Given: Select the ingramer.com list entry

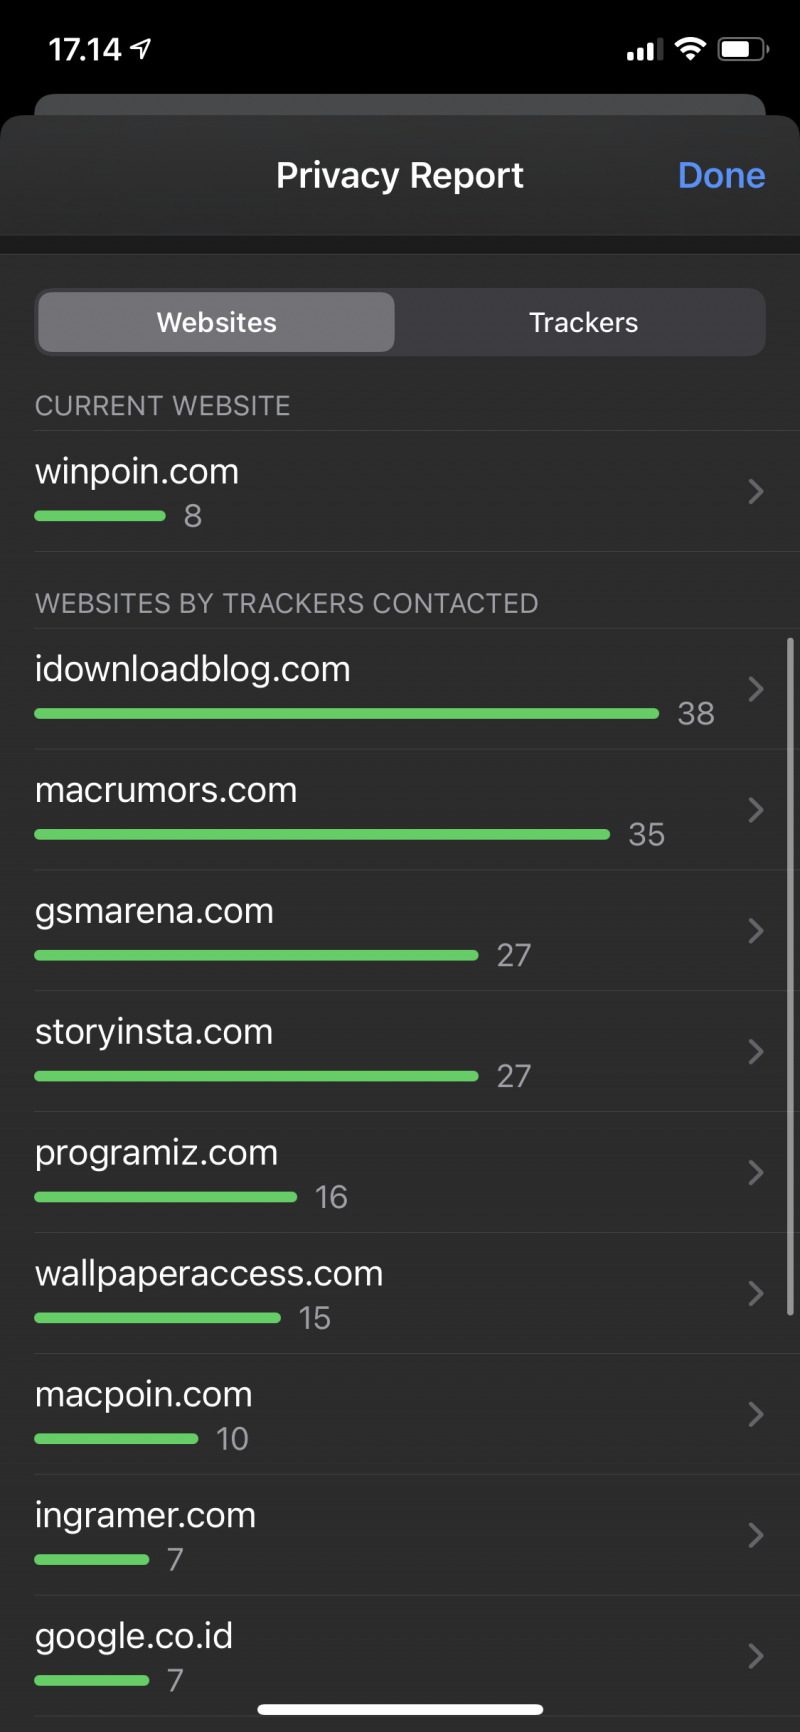Looking at the screenshot, I should [145, 1516].
